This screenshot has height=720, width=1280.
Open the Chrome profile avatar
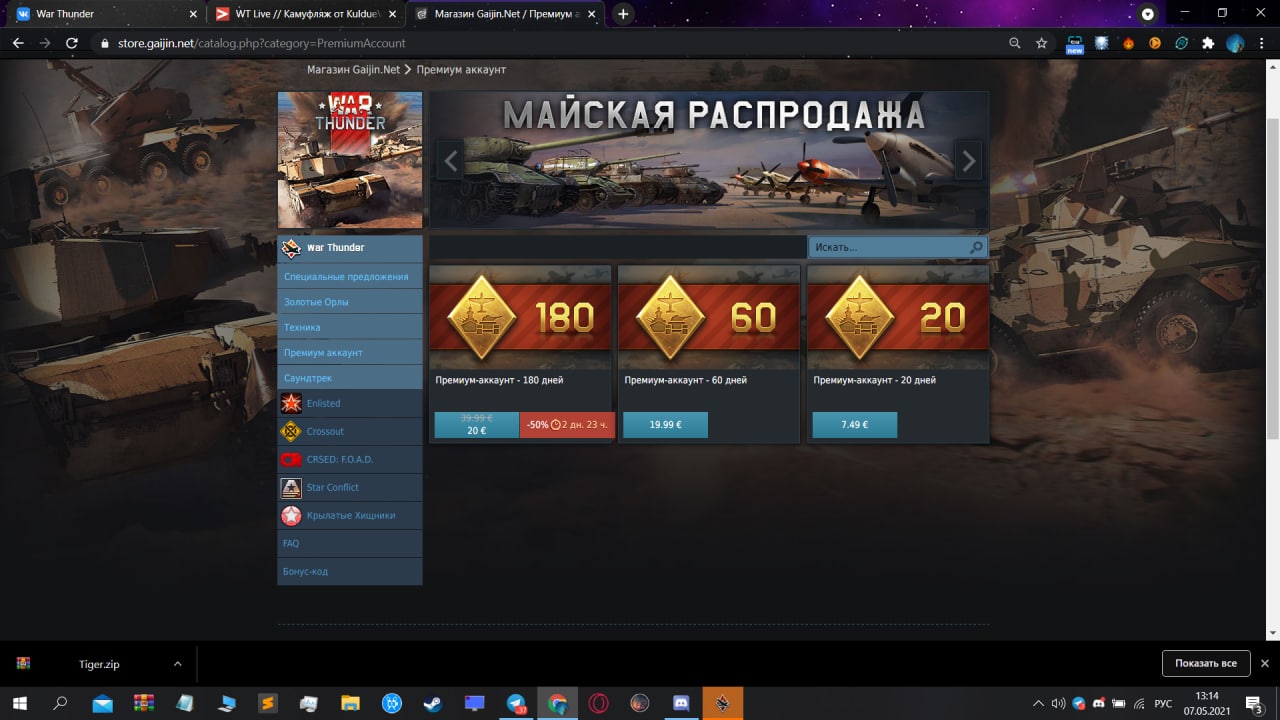coord(1235,43)
